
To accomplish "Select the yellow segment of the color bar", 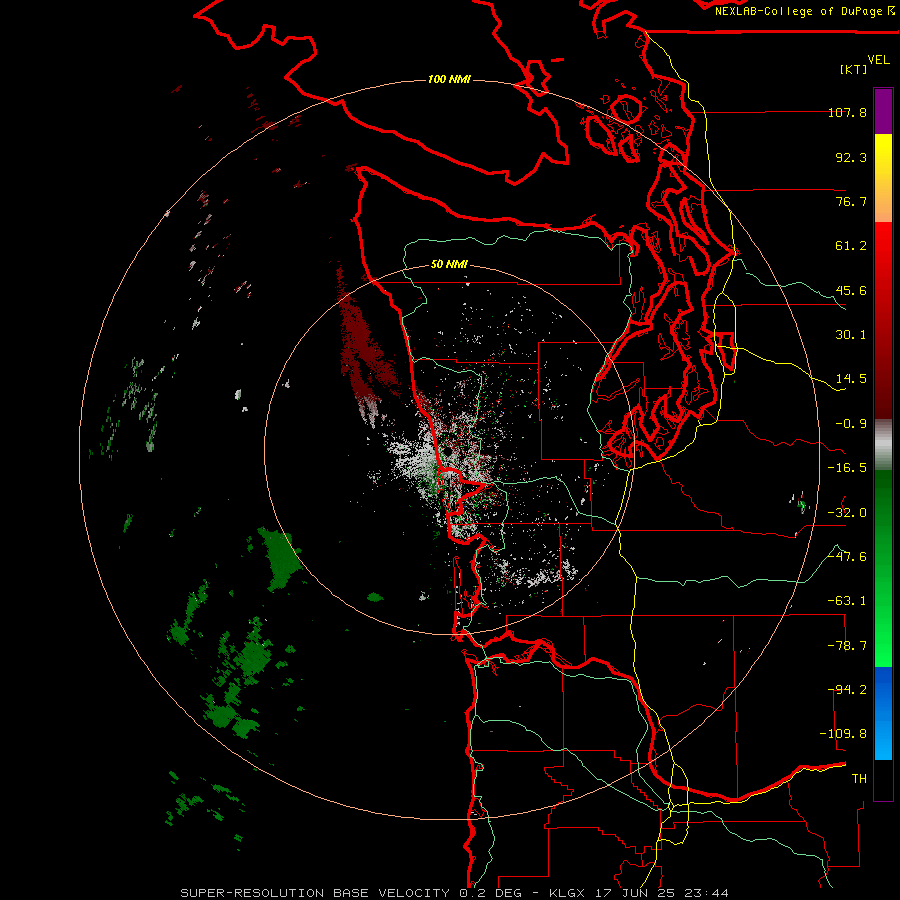I will (x=883, y=178).
